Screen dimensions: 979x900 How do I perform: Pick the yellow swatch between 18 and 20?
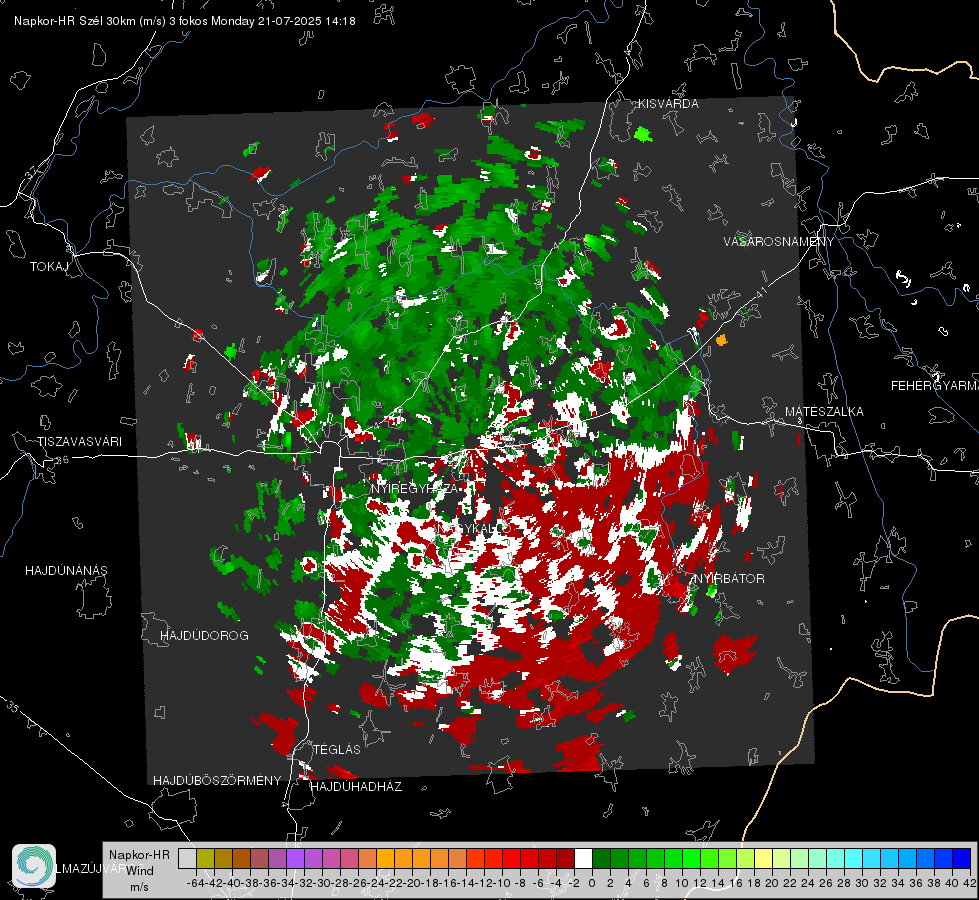coord(763,859)
